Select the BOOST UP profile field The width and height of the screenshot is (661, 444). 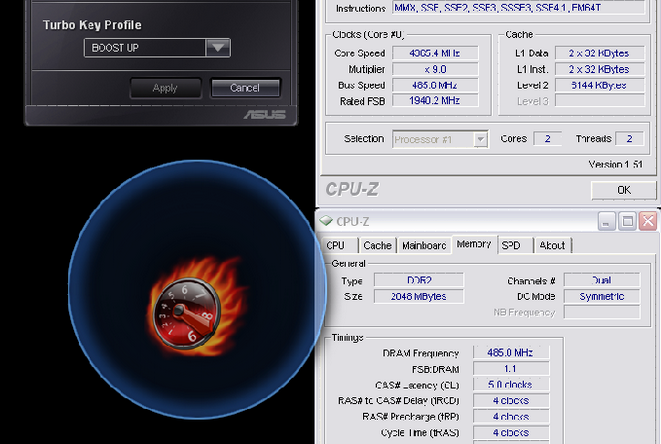click(145, 48)
